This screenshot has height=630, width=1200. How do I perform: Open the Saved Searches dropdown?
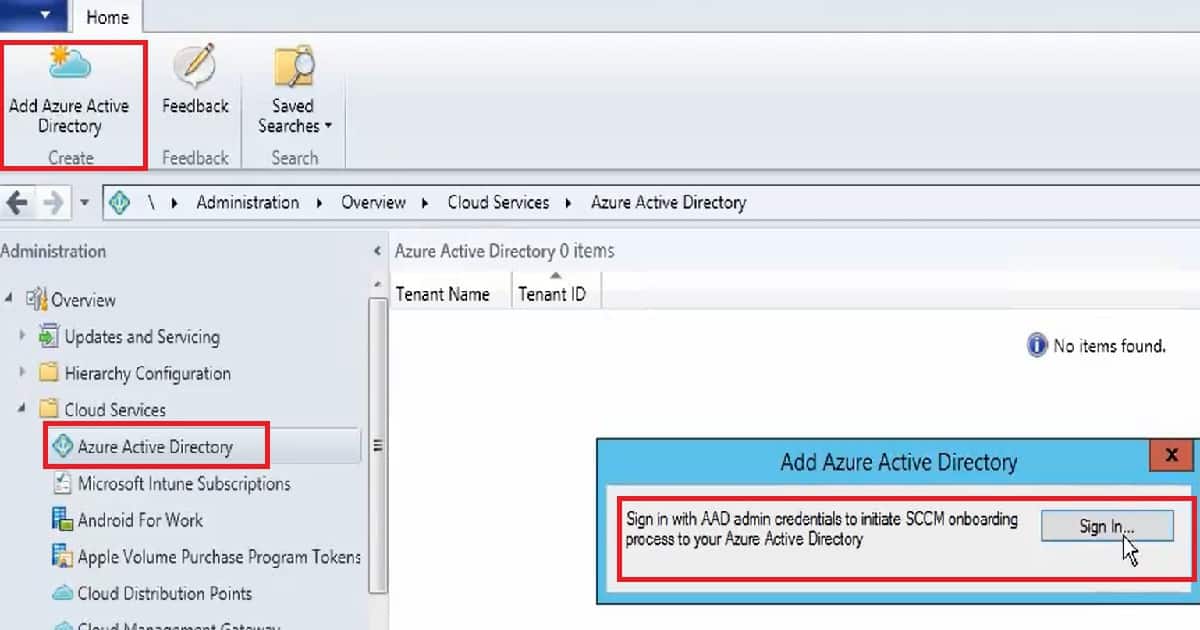[x=294, y=92]
